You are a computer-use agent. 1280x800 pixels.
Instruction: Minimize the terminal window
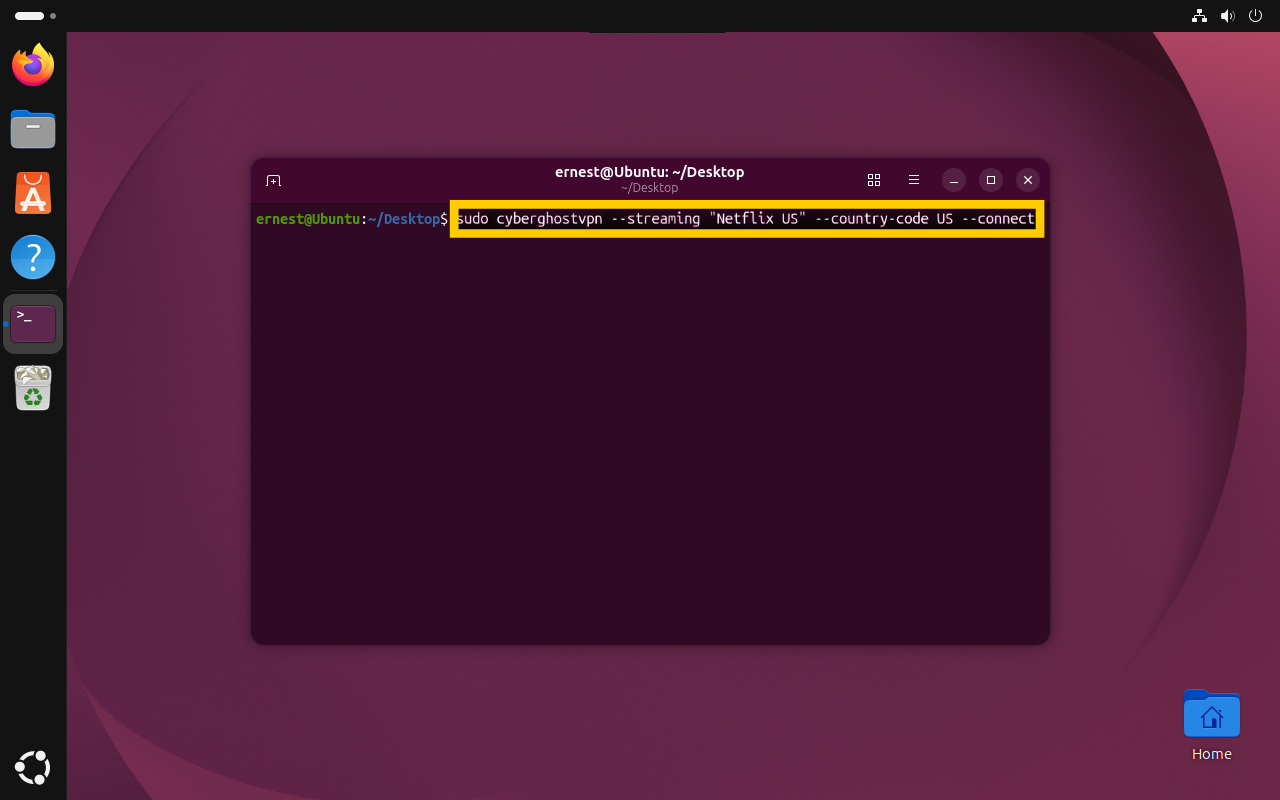tap(954, 180)
